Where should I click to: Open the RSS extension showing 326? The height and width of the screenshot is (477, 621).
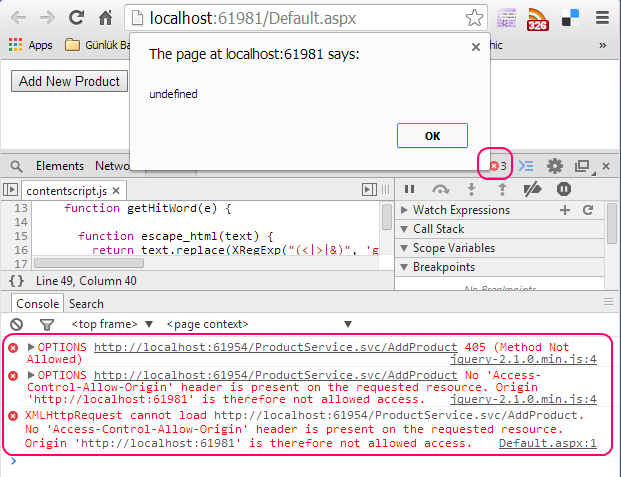point(537,19)
